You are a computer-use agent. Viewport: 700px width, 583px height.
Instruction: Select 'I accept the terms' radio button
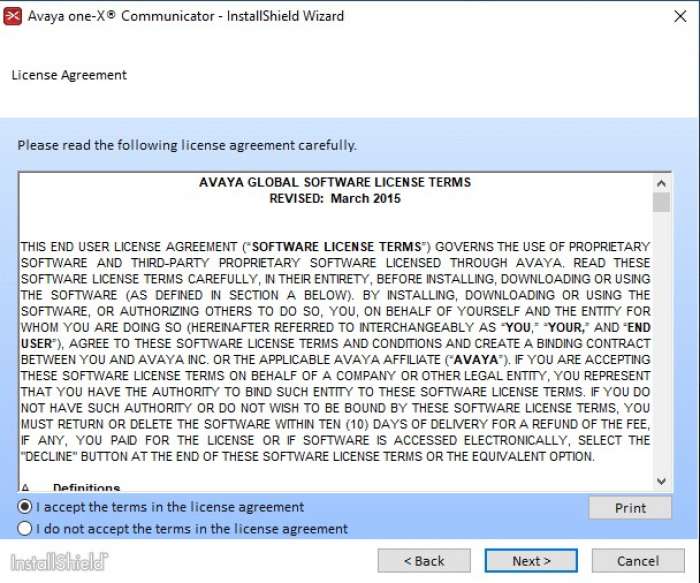(25, 506)
